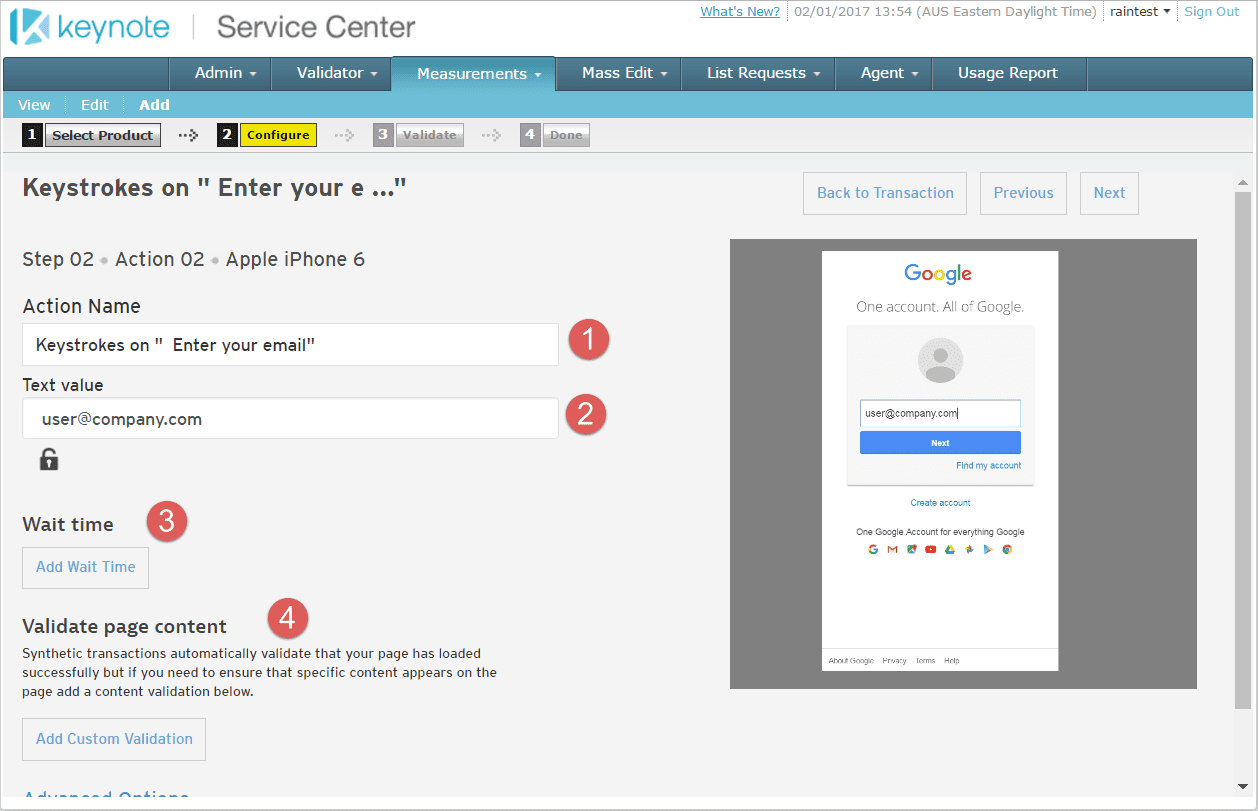Click the Validate wizard step

click(x=429, y=135)
